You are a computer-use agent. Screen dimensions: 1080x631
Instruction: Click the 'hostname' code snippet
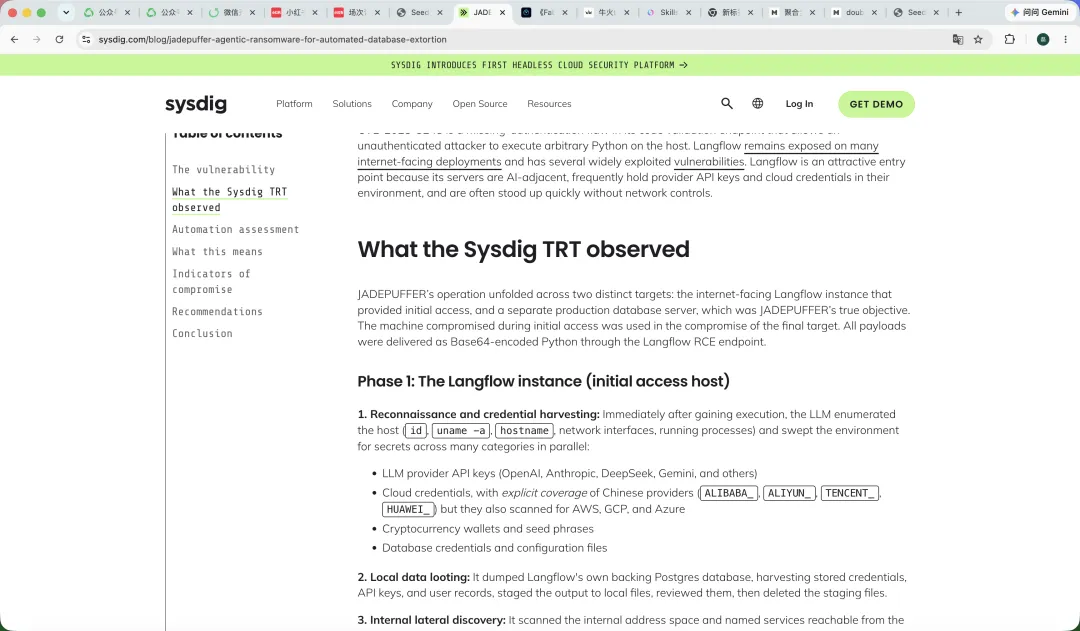tap(524, 431)
